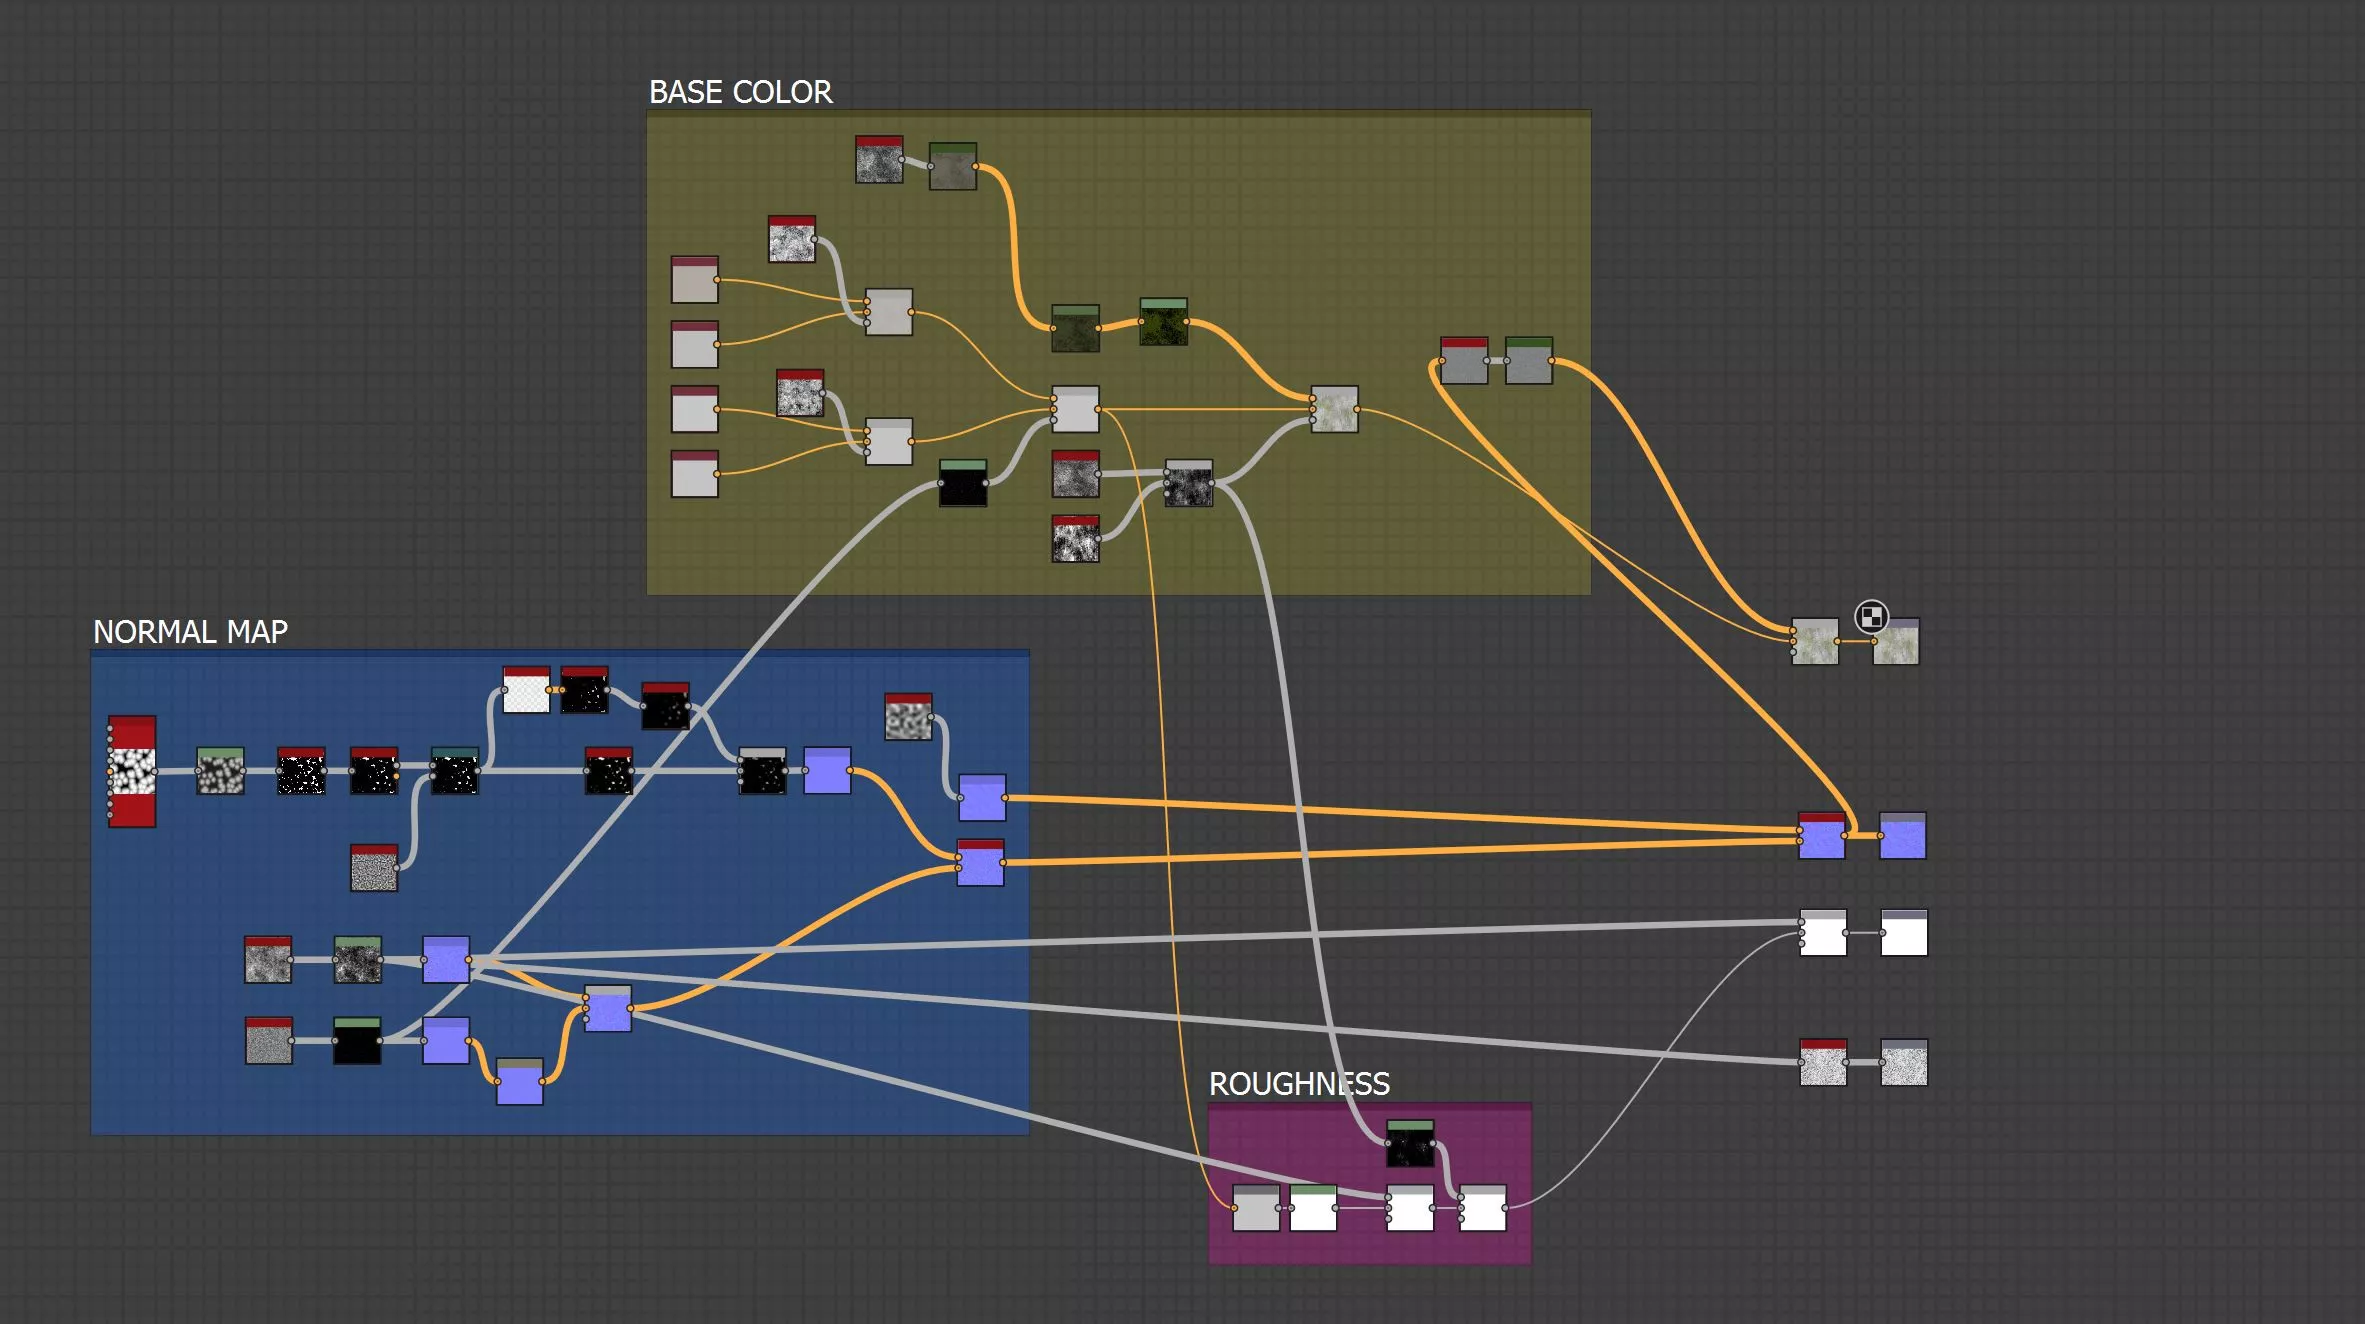2365x1324 pixels.
Task: Click the black green-header node in Base Color frame
Action: pyautogui.click(x=963, y=484)
